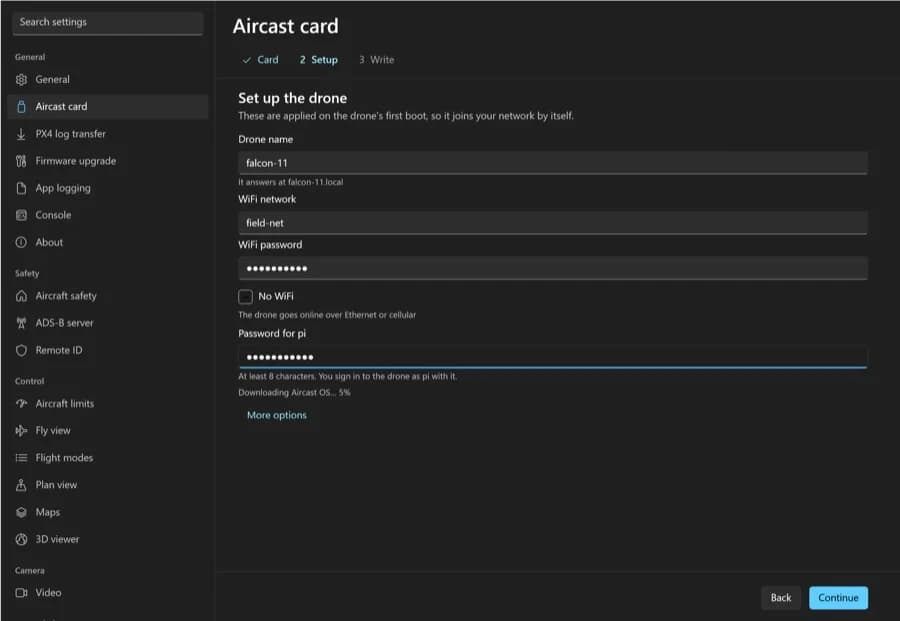
Task: Open the App logging page label
Action: point(63,188)
